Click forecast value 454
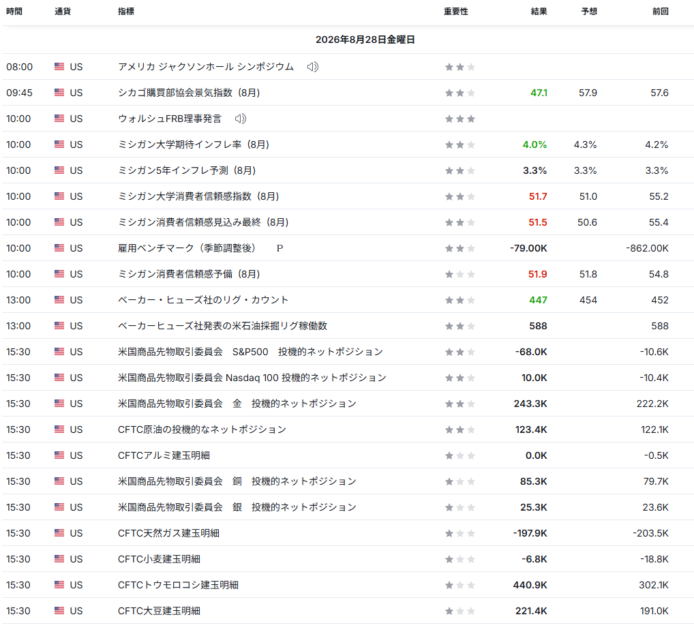694x632 pixels. coord(588,300)
